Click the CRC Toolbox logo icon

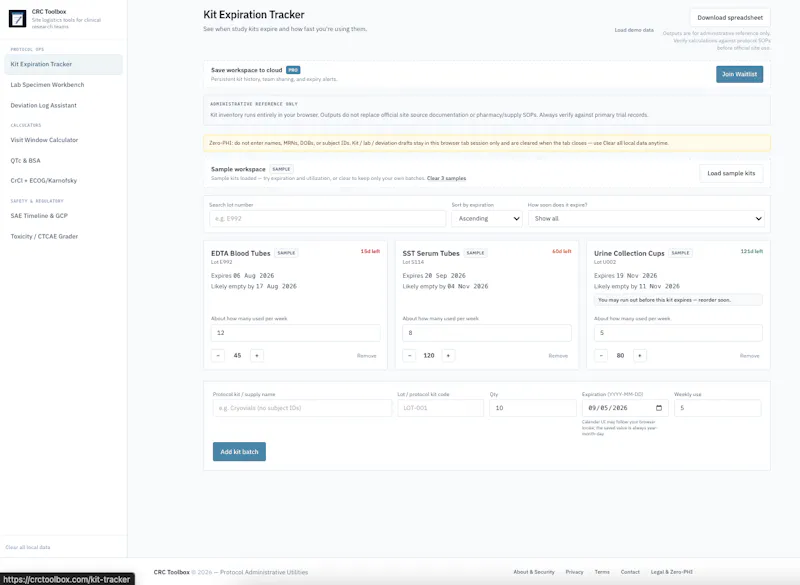(17, 19)
